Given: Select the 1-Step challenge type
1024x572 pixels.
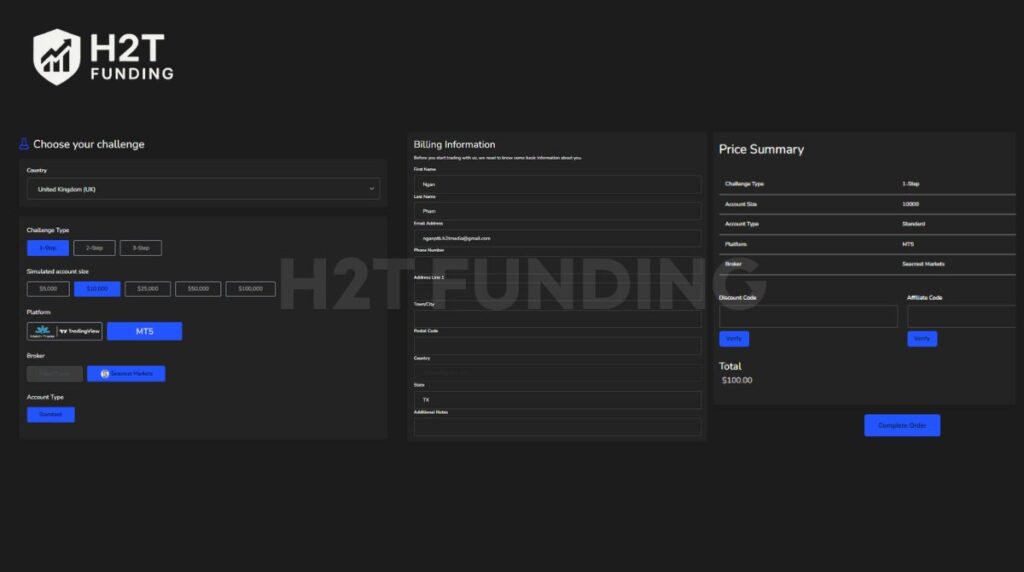Looking at the screenshot, I should click(x=48, y=248).
